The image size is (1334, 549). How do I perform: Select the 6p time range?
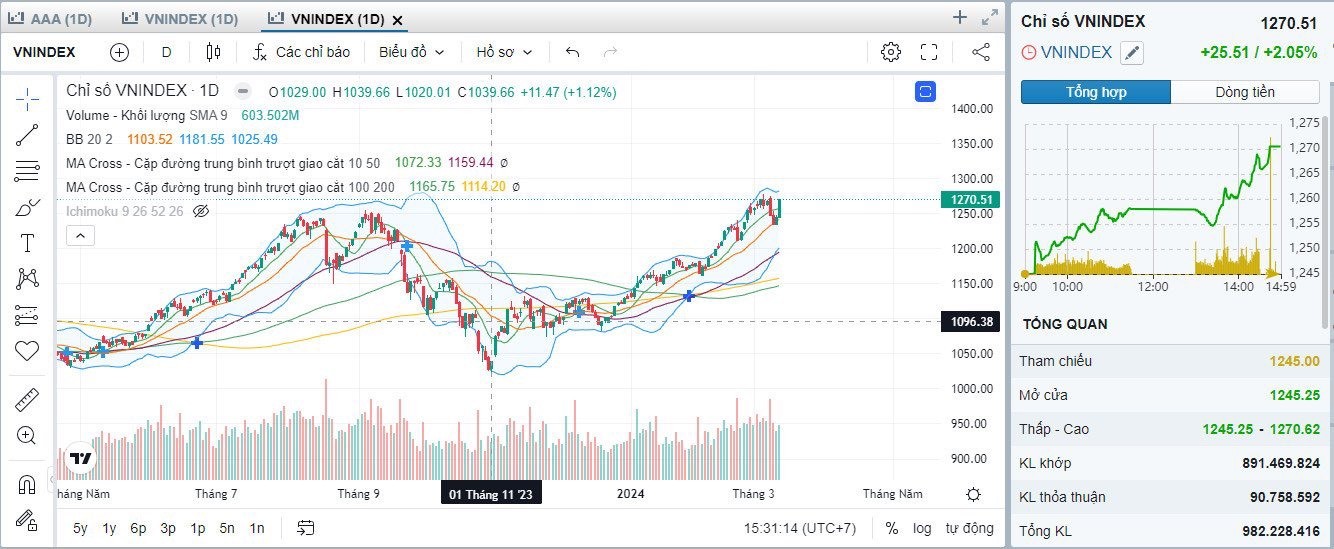click(138, 528)
